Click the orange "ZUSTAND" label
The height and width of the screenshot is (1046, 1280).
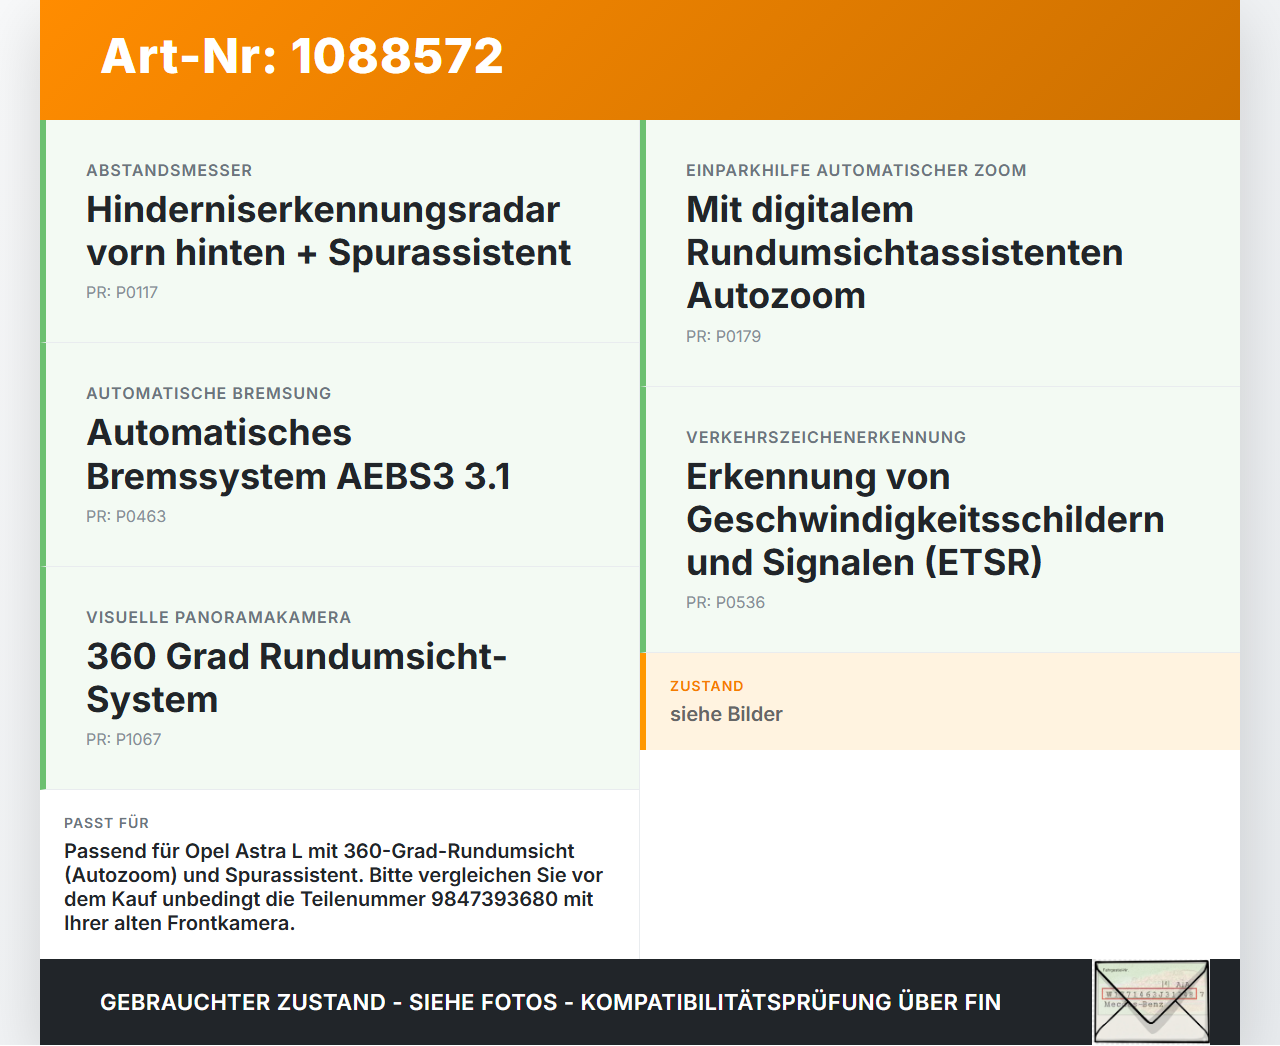(707, 687)
